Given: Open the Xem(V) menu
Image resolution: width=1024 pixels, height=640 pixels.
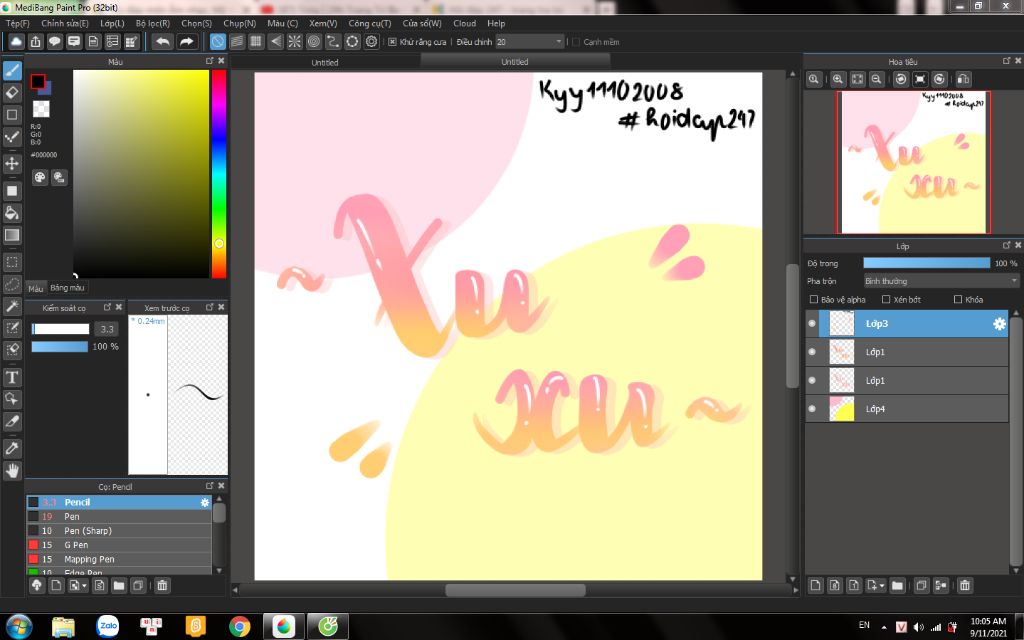Looking at the screenshot, I should [323, 23].
